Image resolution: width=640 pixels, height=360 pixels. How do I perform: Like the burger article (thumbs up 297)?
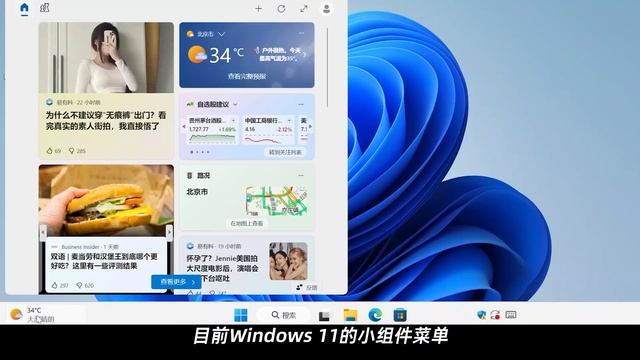[60, 285]
